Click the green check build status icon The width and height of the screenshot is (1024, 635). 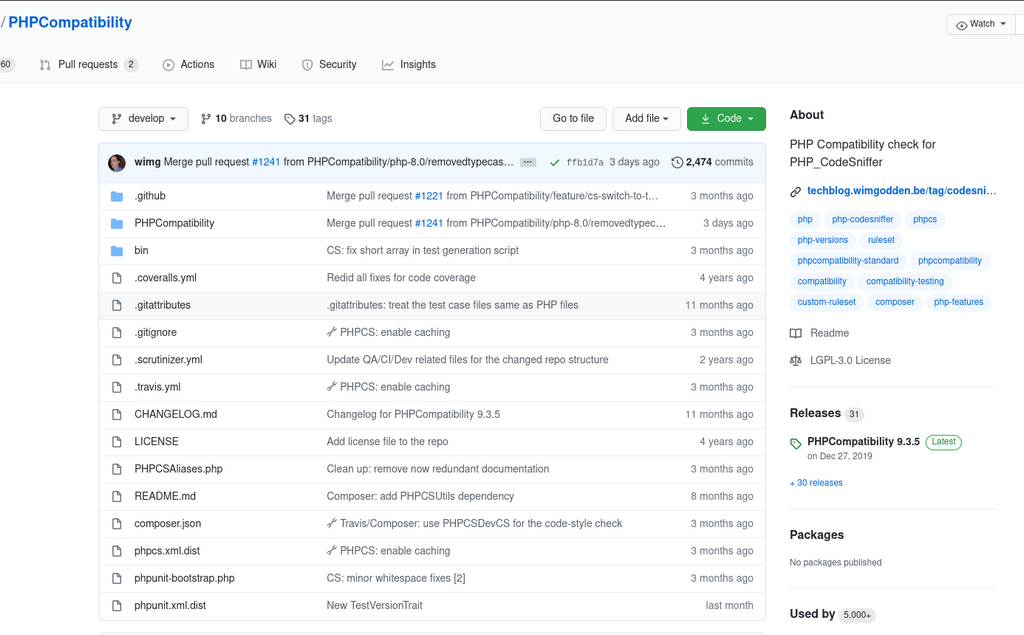point(554,163)
